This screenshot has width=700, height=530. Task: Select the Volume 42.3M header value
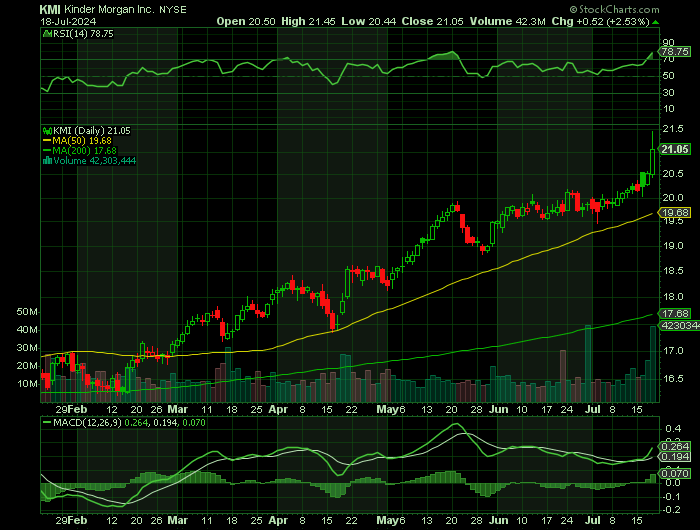(x=508, y=21)
